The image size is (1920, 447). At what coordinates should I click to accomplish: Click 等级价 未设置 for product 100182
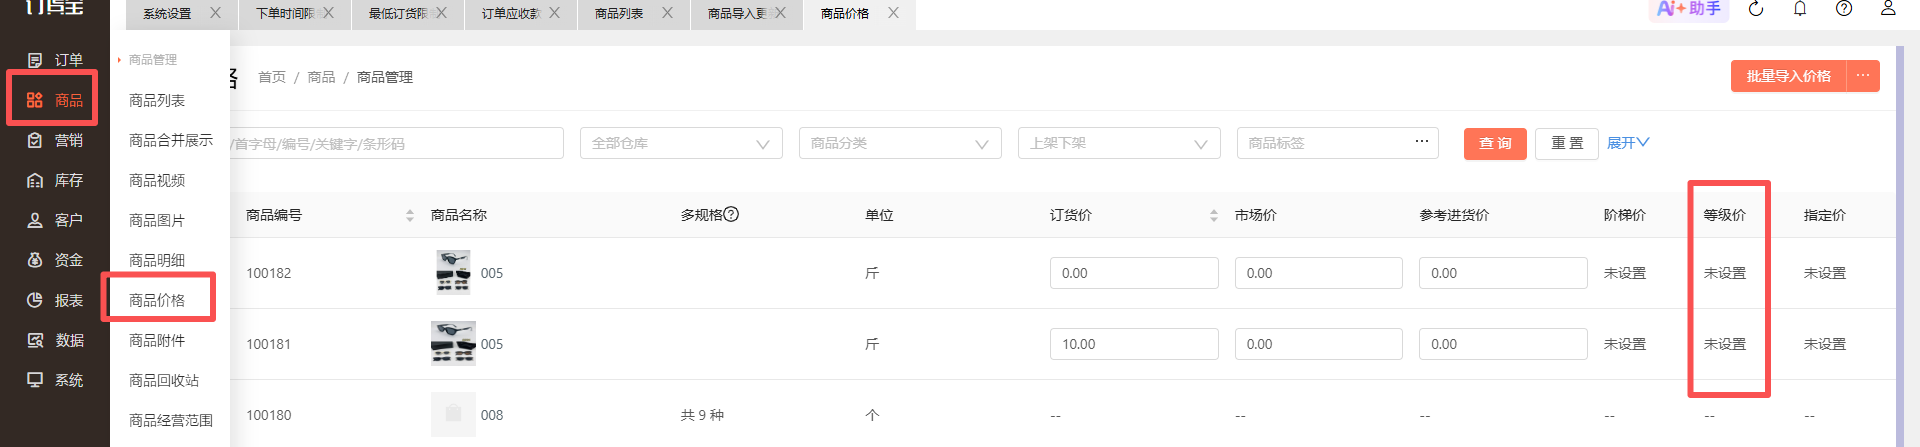1725,273
